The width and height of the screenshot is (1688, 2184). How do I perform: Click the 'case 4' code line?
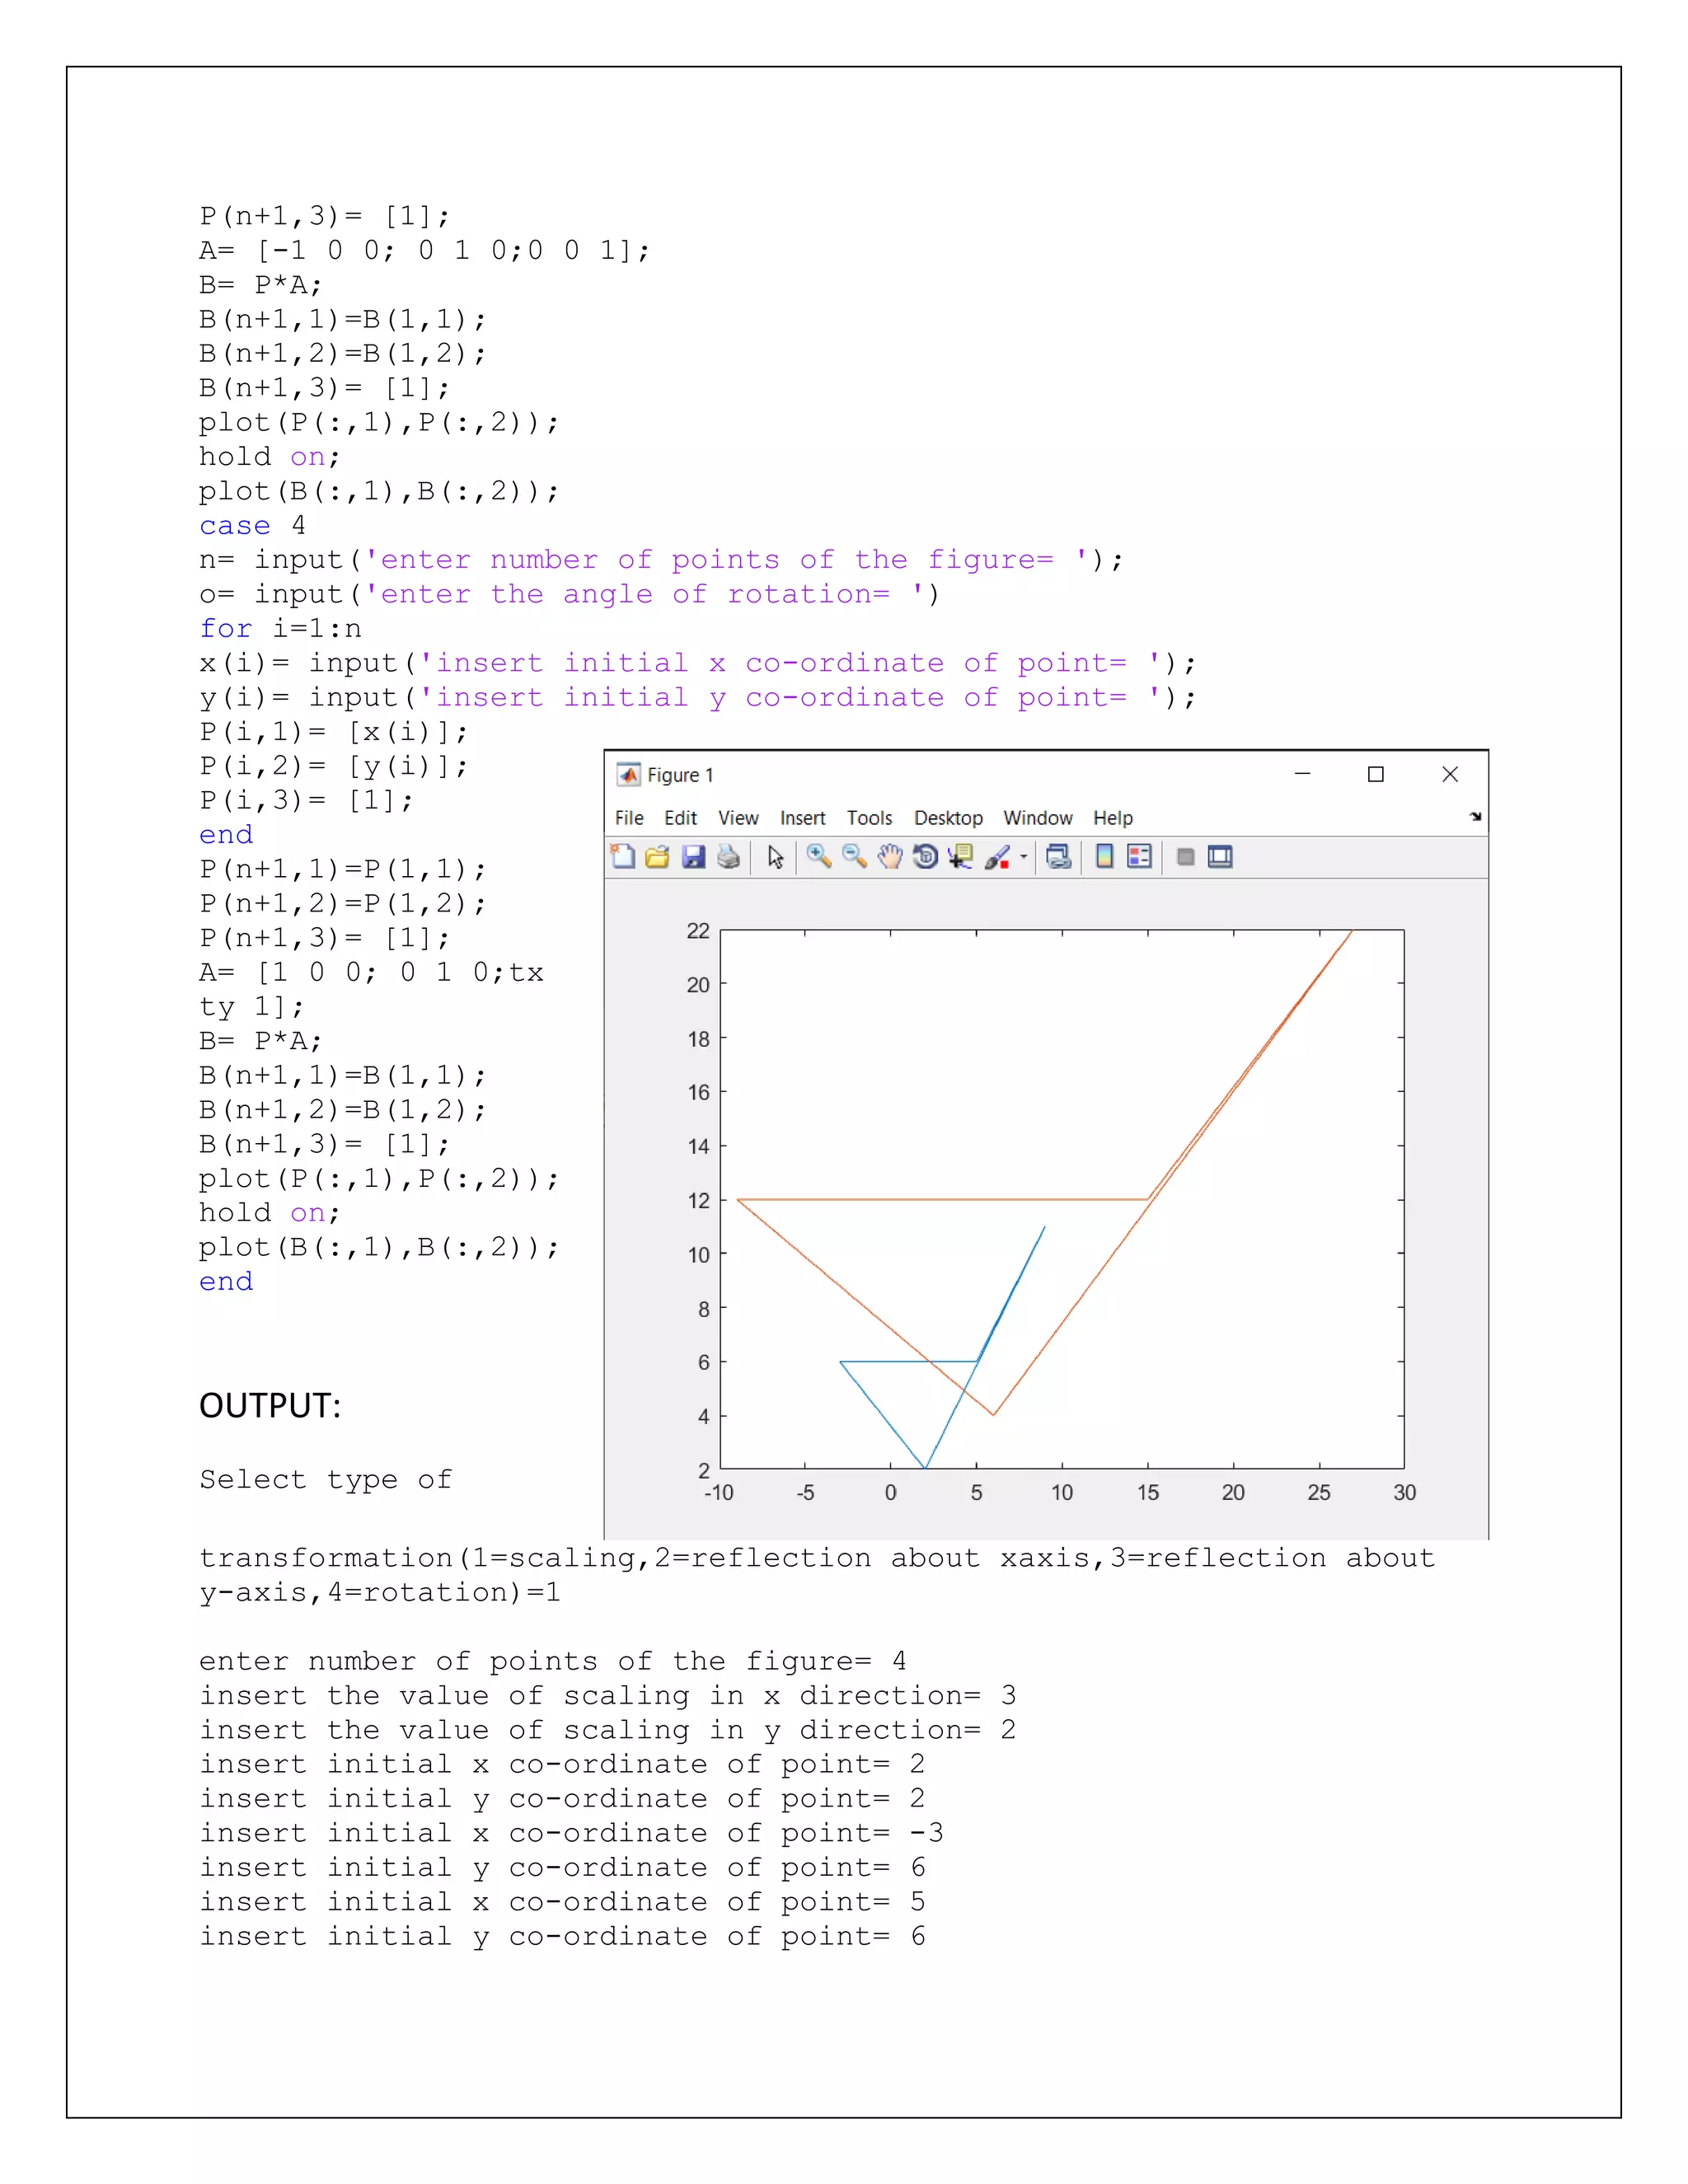click(x=253, y=526)
